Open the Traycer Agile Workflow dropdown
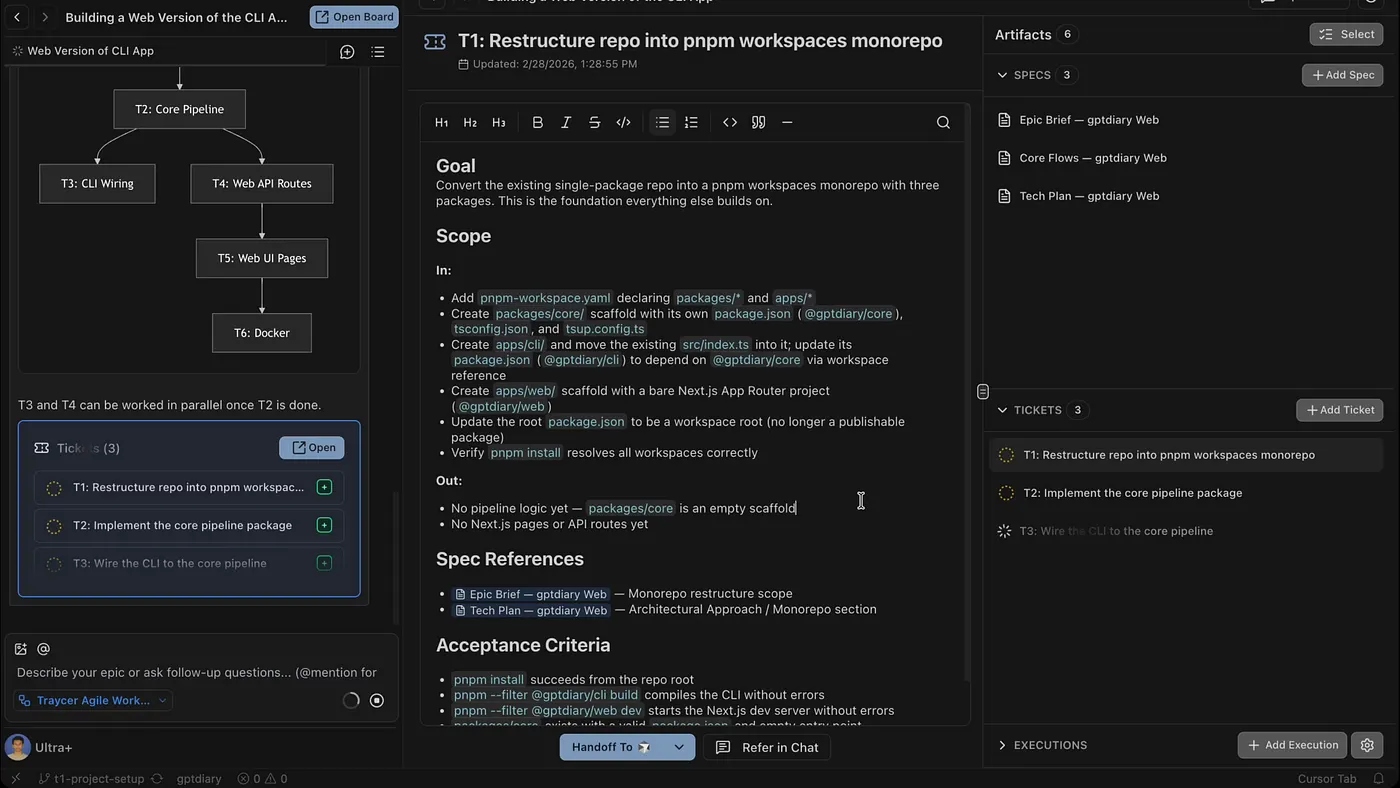The width and height of the screenshot is (1400, 788). [x=93, y=701]
